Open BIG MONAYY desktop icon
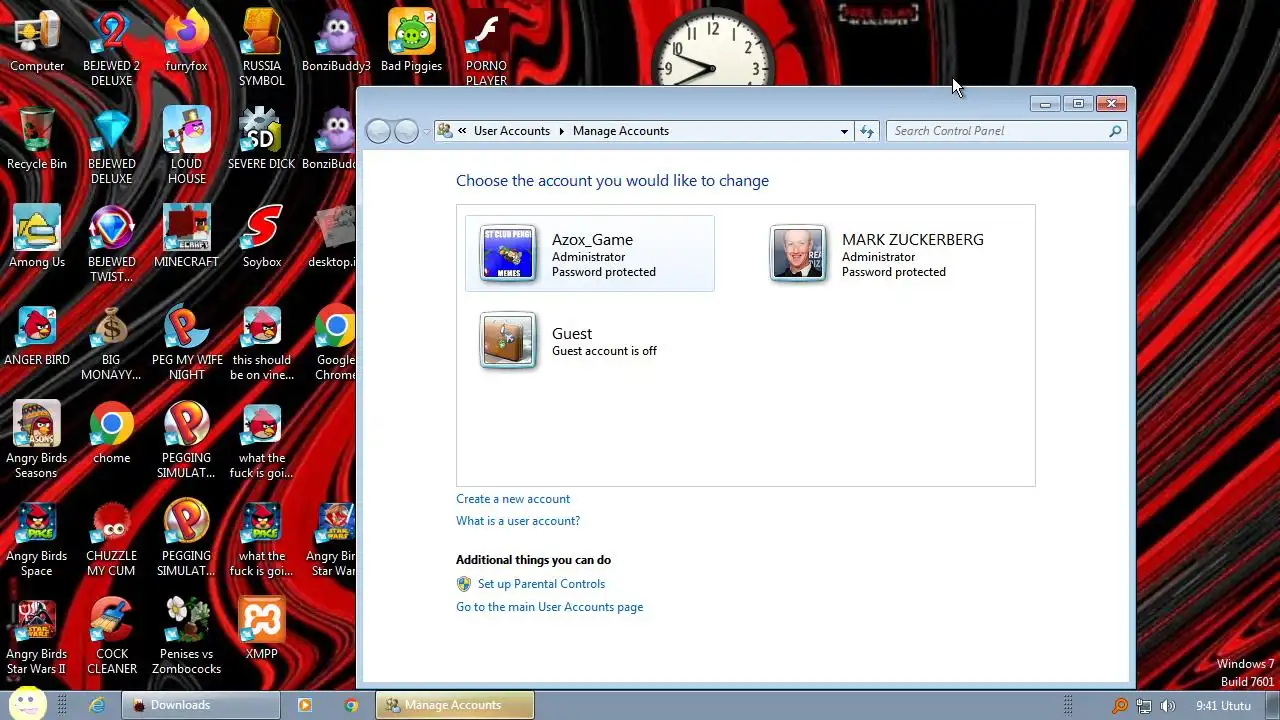This screenshot has width=1280, height=720. click(x=111, y=342)
